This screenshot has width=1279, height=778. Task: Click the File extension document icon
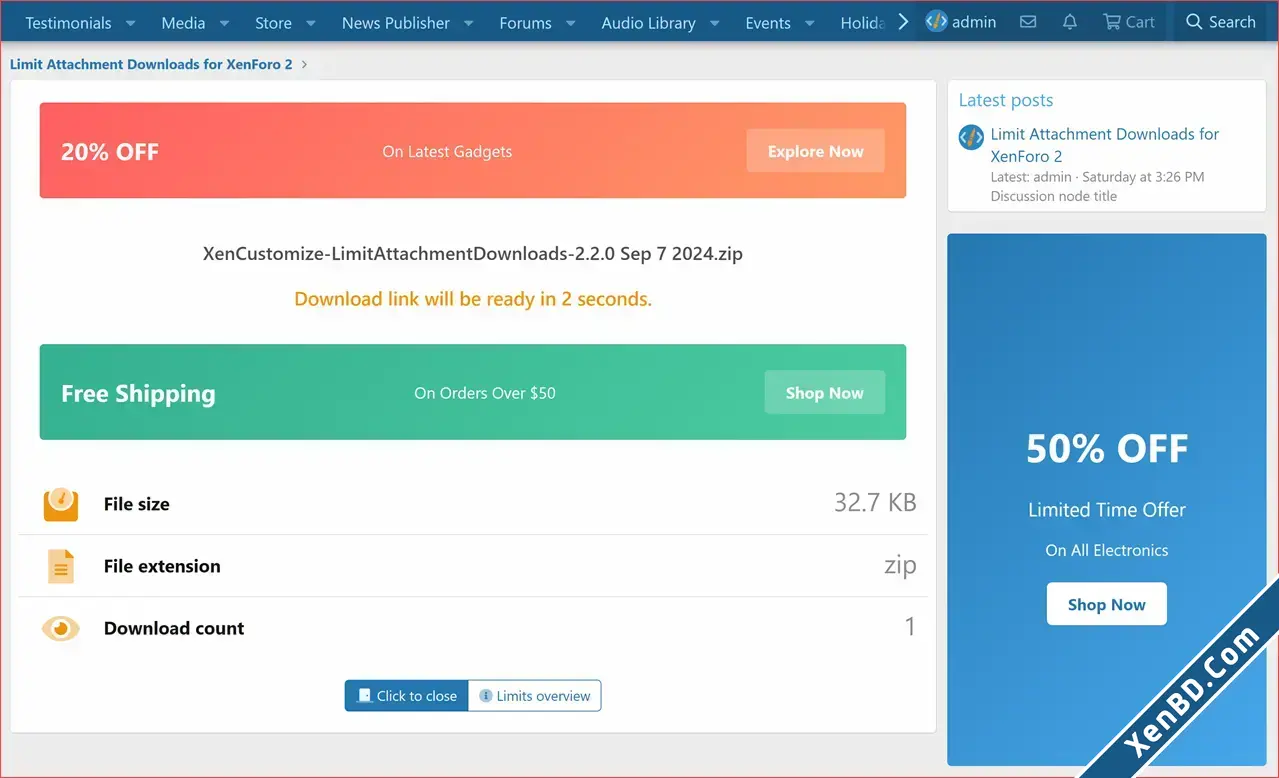(61, 566)
